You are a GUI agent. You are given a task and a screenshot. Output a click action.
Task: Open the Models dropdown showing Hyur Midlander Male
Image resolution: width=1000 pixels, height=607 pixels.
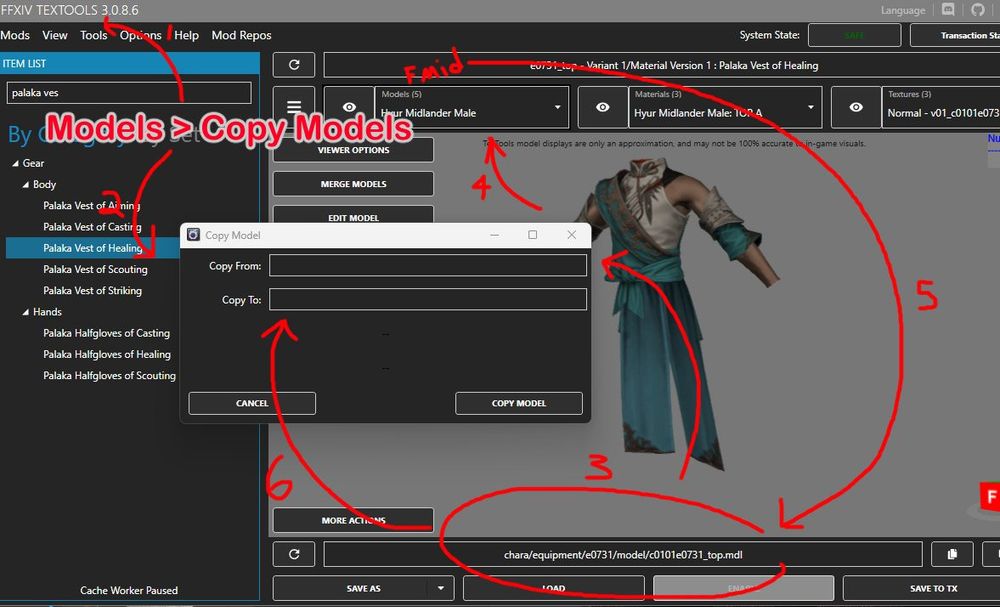pos(471,107)
